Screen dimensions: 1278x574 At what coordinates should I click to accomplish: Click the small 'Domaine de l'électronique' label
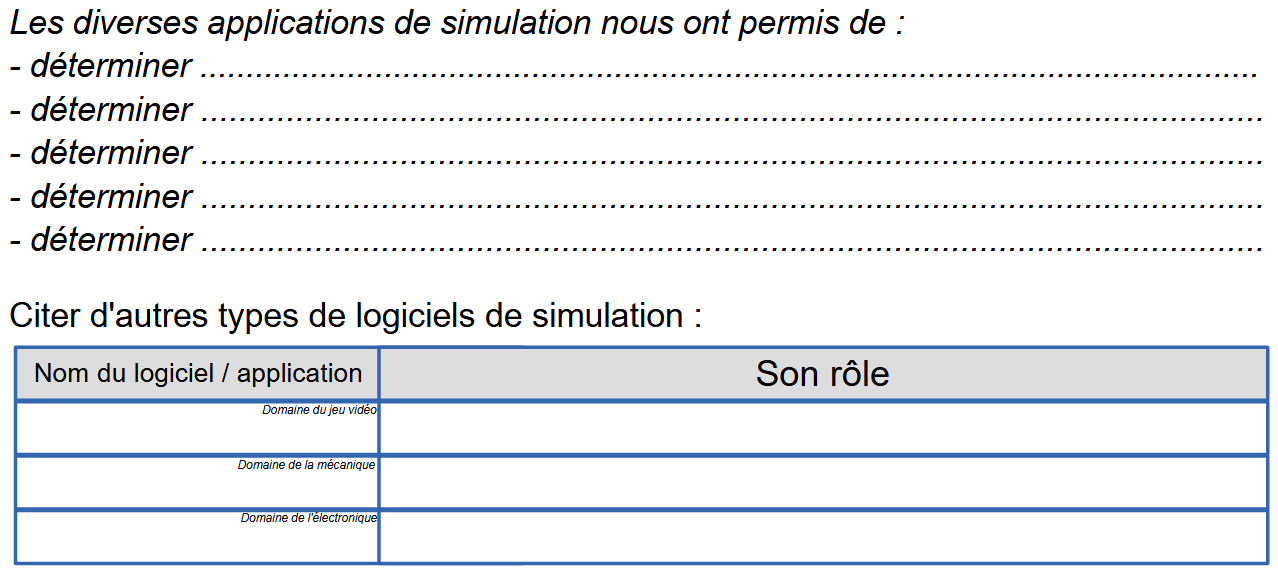[x=309, y=518]
